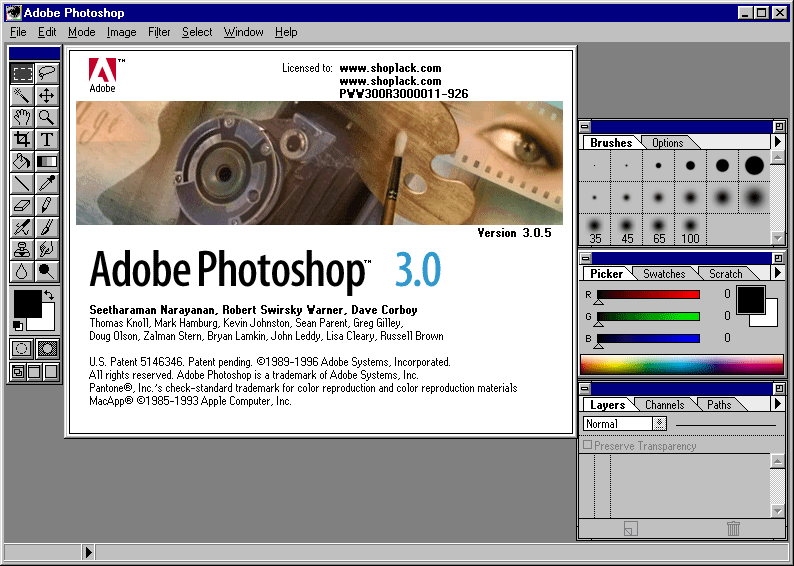
Task: Toggle the Preserve Transparency checkbox
Action: 588,446
